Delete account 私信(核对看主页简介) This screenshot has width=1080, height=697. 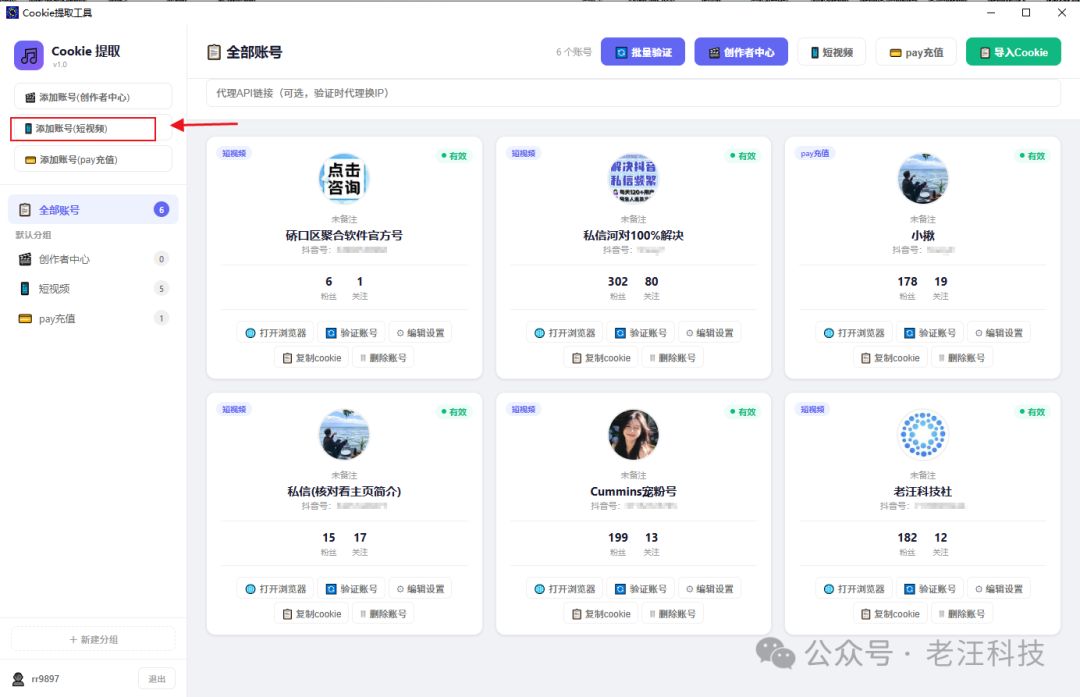pos(382,614)
